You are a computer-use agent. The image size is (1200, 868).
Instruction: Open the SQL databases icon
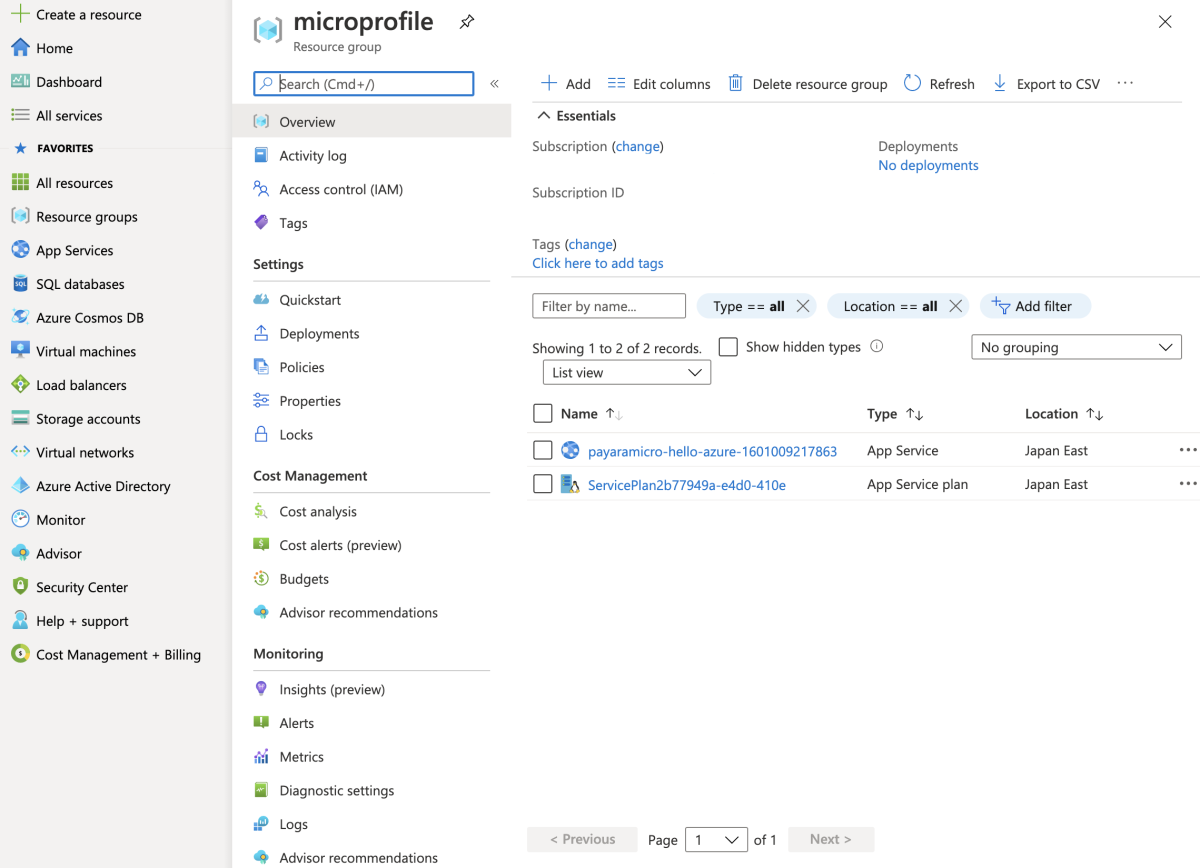tap(20, 284)
